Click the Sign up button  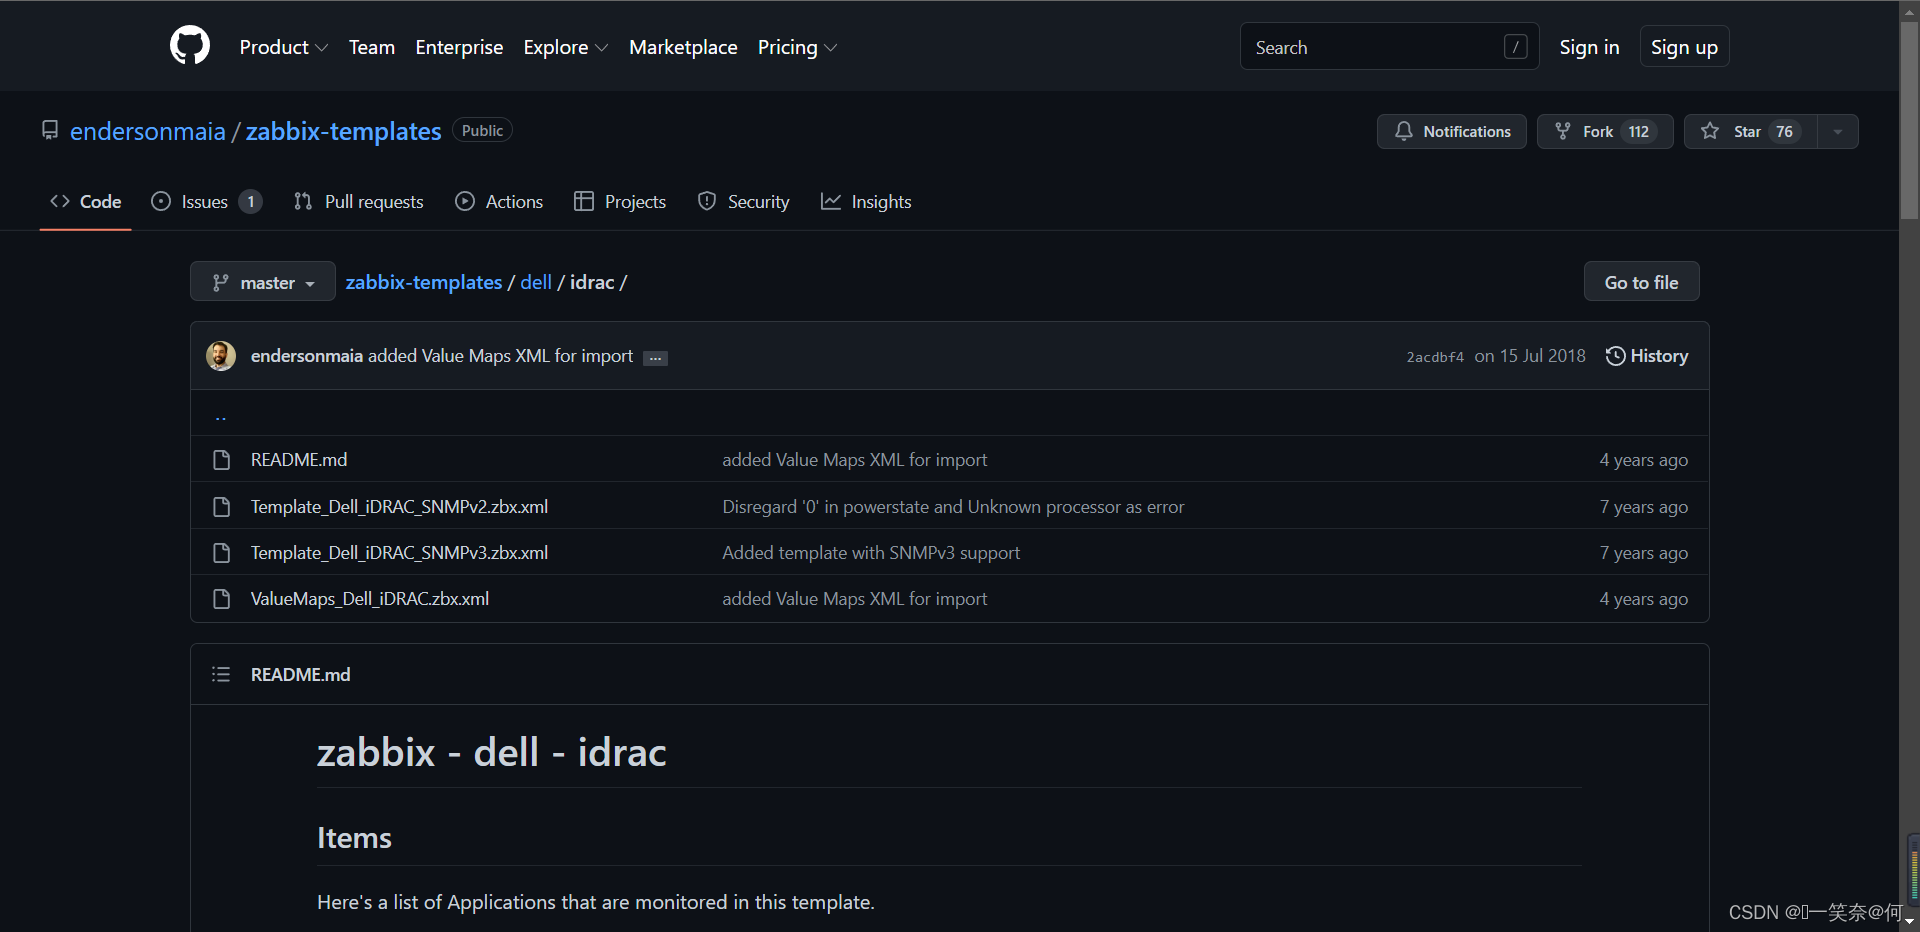[x=1684, y=47]
